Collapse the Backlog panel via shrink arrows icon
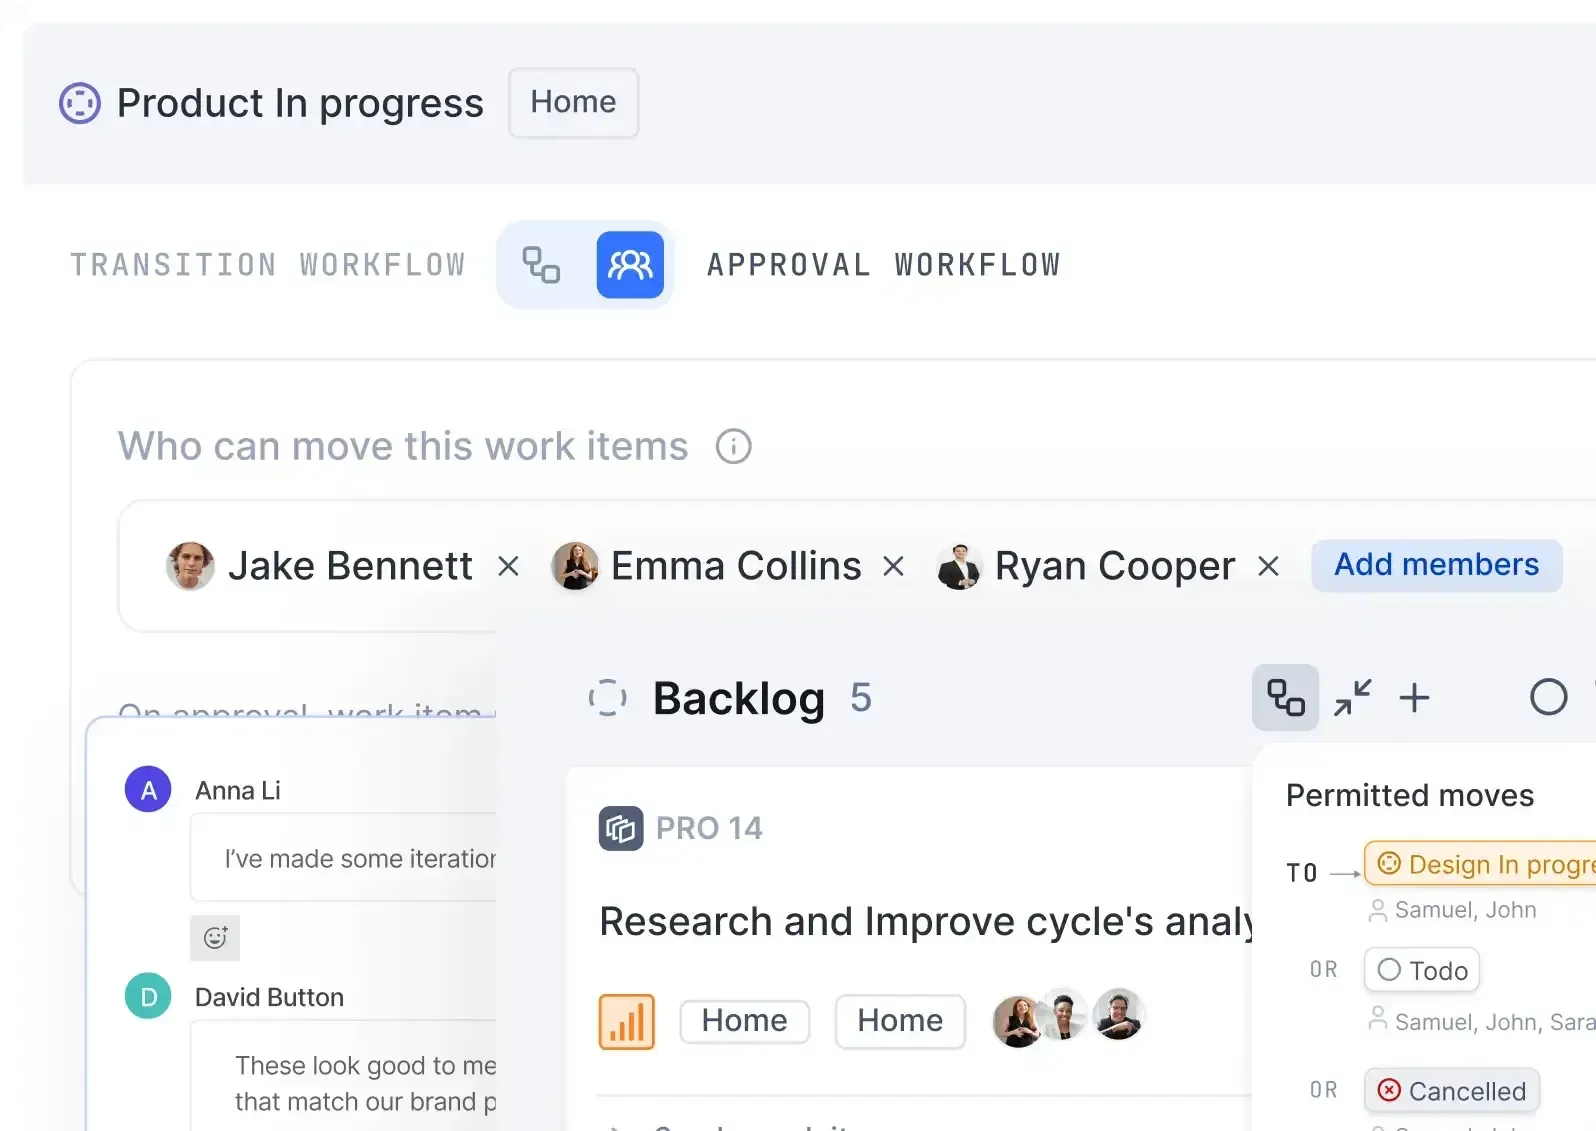Screen dimensions: 1596x1131 point(1352,697)
